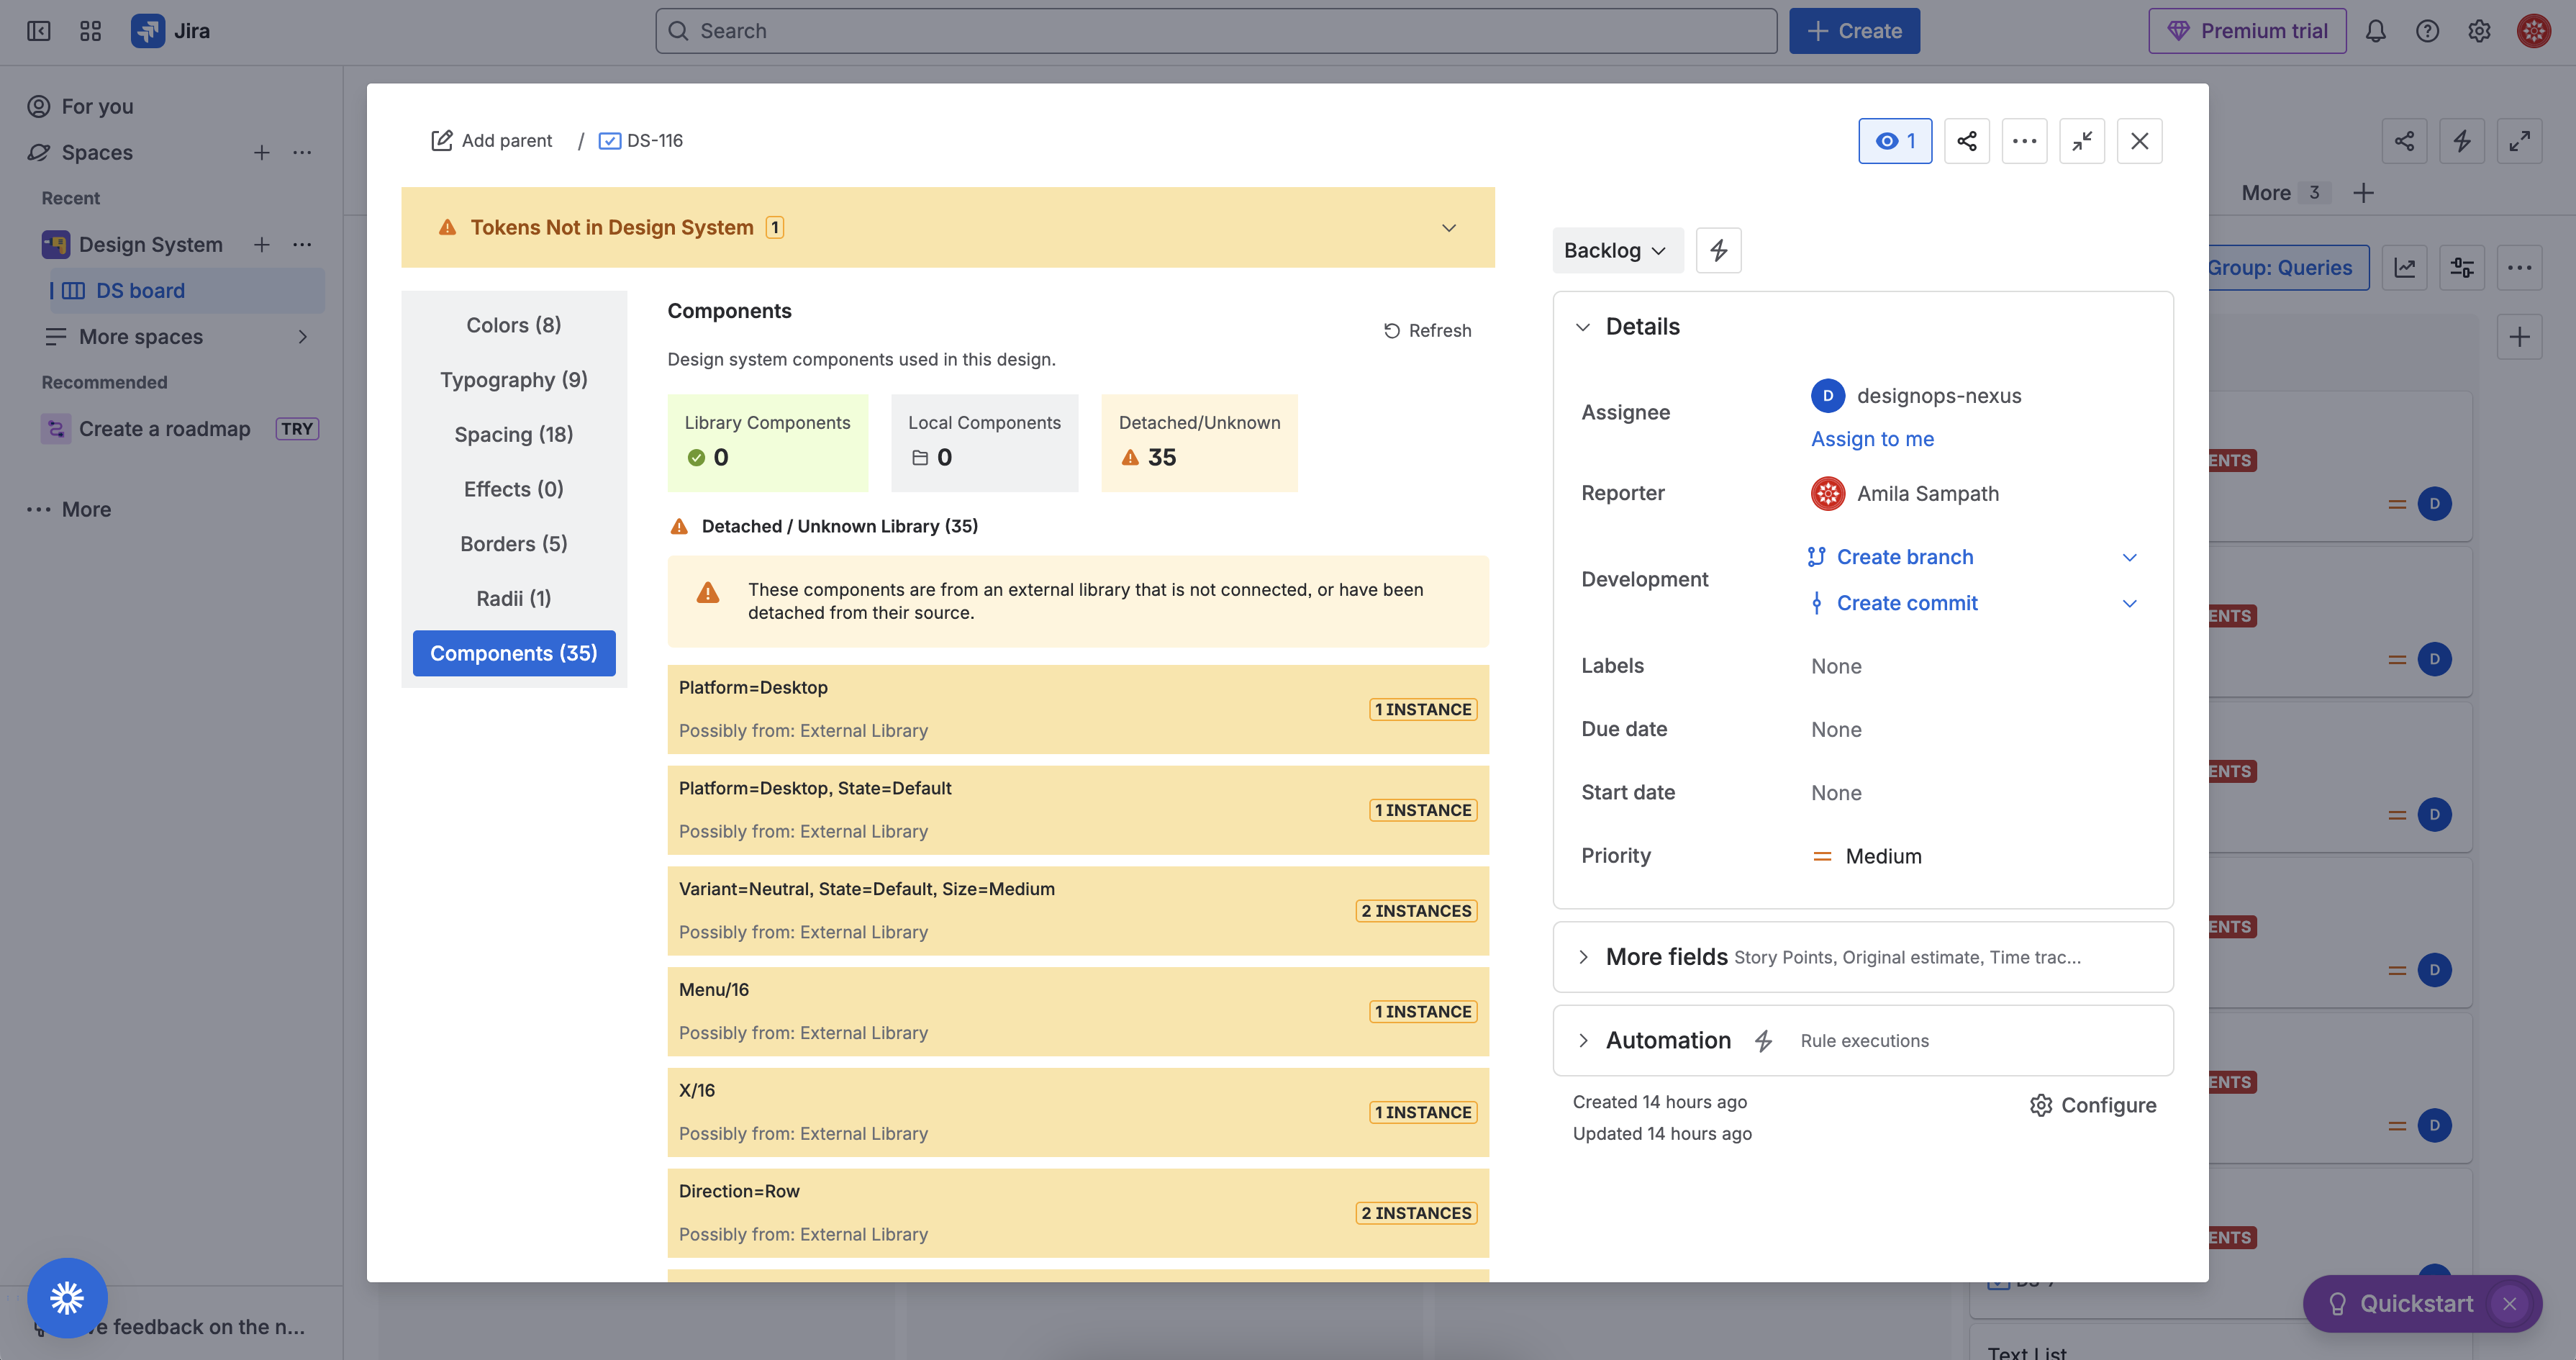
Task: Dismiss the Quickstart panel
Action: (2509, 1303)
